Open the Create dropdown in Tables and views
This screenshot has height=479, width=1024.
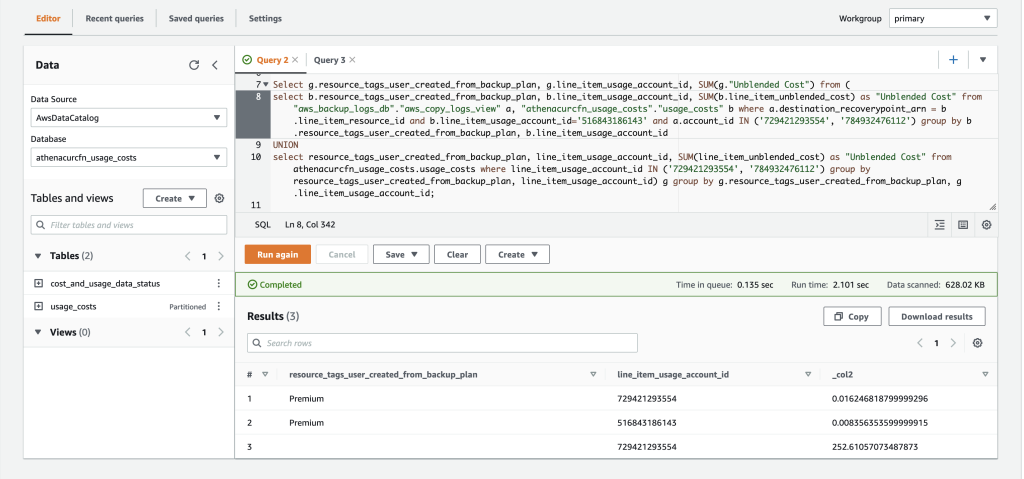(175, 198)
